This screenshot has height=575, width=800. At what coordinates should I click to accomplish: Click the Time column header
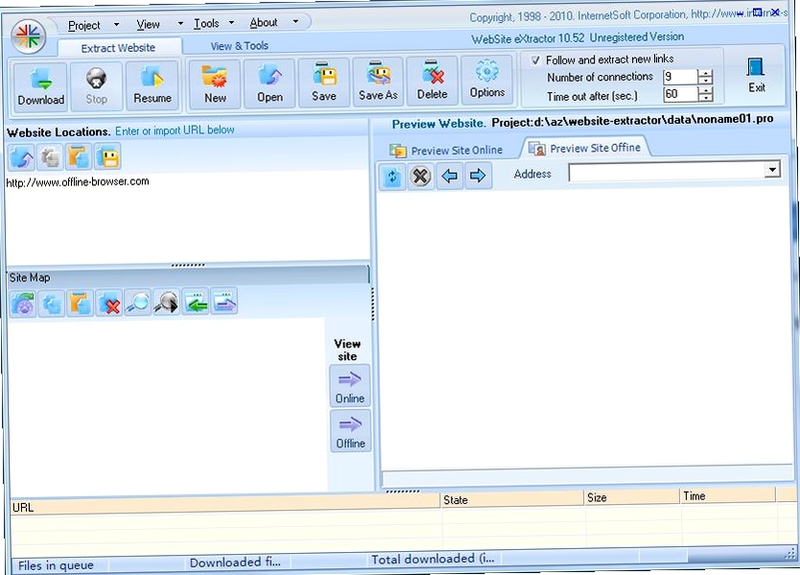728,495
